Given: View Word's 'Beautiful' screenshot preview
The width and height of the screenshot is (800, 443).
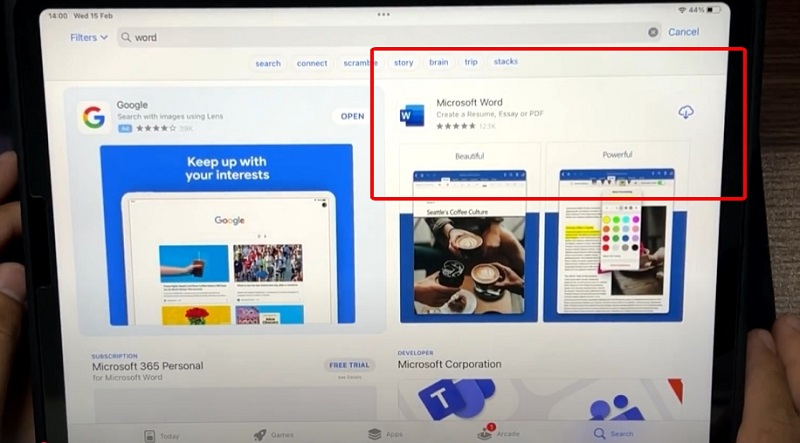Looking at the screenshot, I should 469,232.
